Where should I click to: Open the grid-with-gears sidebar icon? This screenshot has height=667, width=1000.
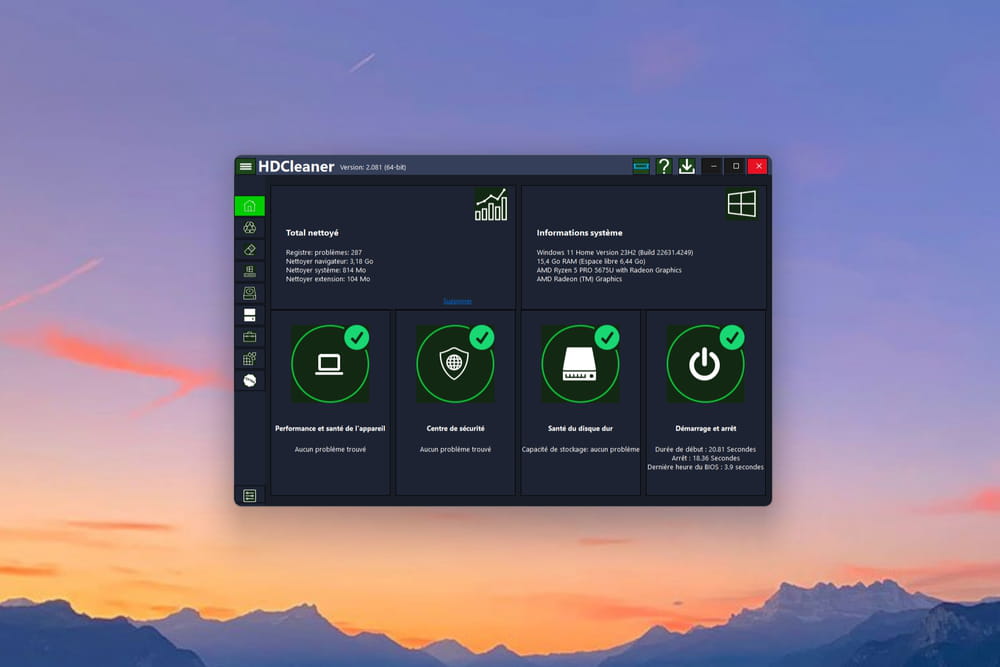click(249, 358)
